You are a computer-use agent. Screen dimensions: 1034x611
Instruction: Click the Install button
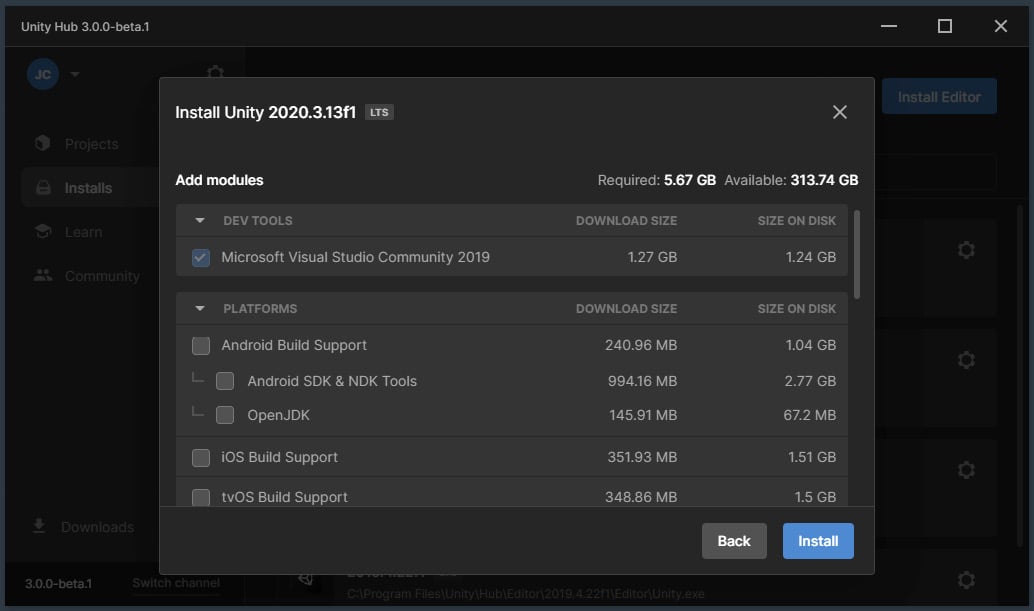coord(818,541)
